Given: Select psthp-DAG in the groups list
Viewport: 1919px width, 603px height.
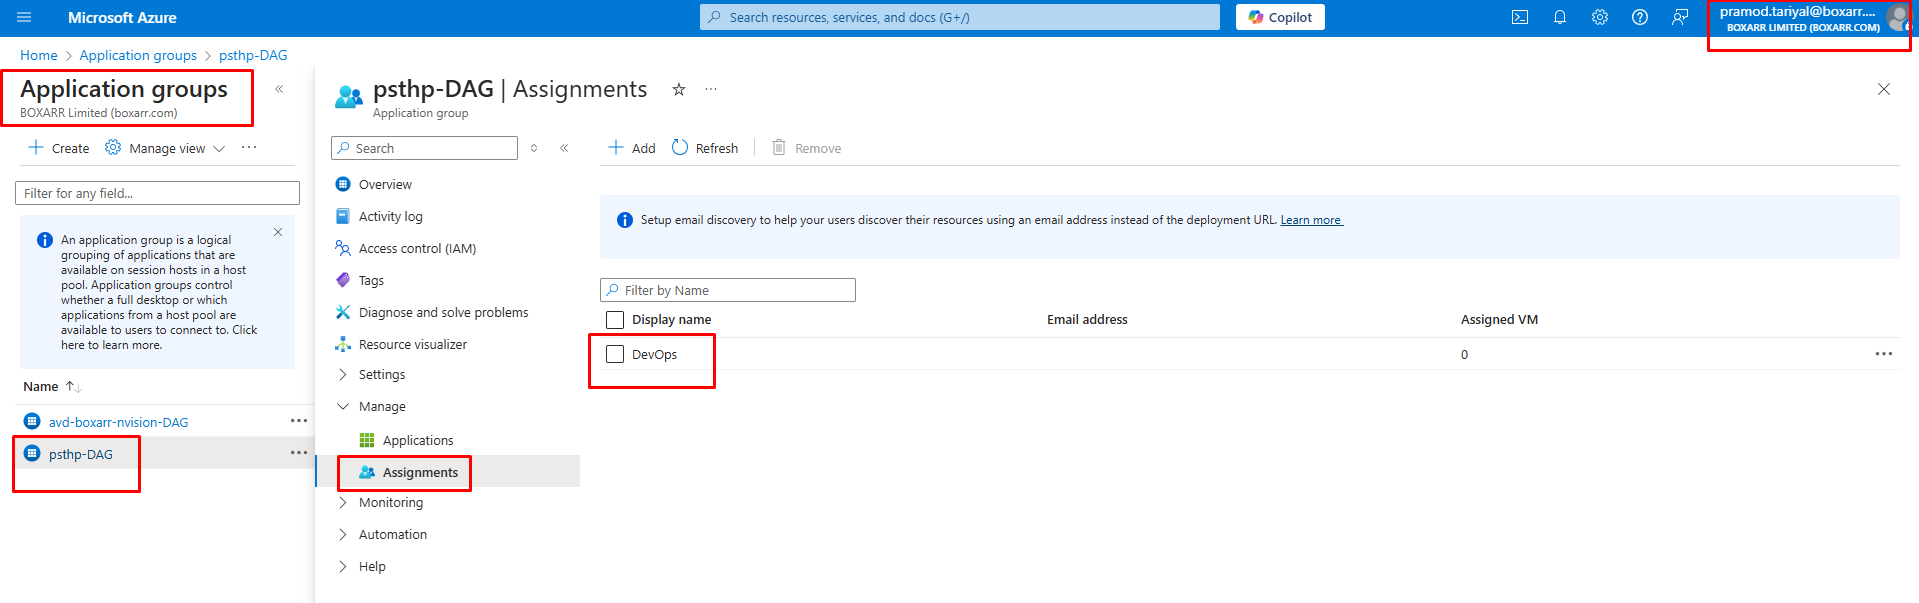Looking at the screenshot, I should [x=81, y=454].
